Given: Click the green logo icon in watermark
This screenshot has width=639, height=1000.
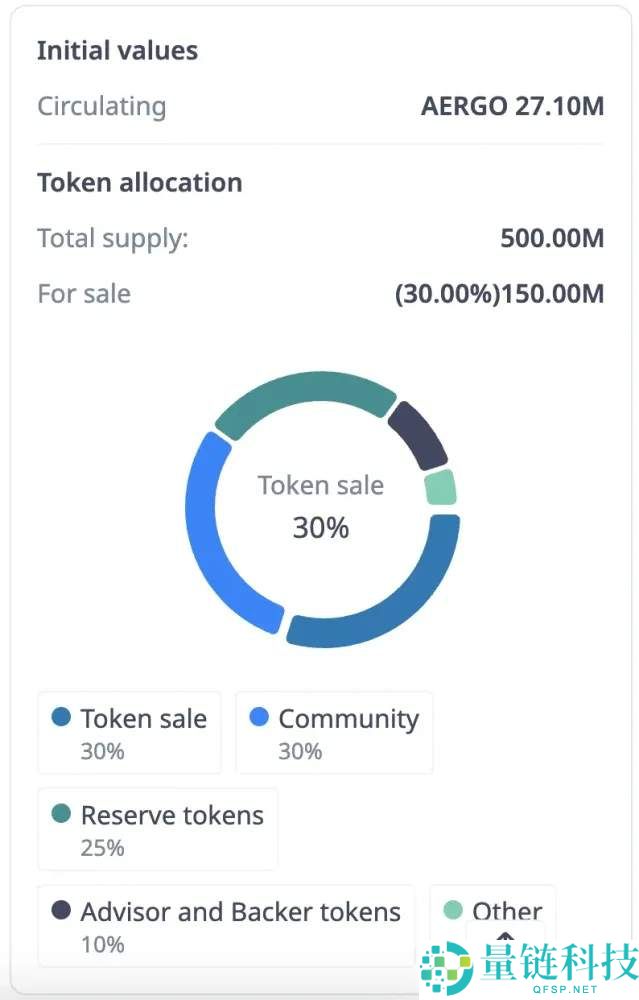Looking at the screenshot, I should 447,970.
